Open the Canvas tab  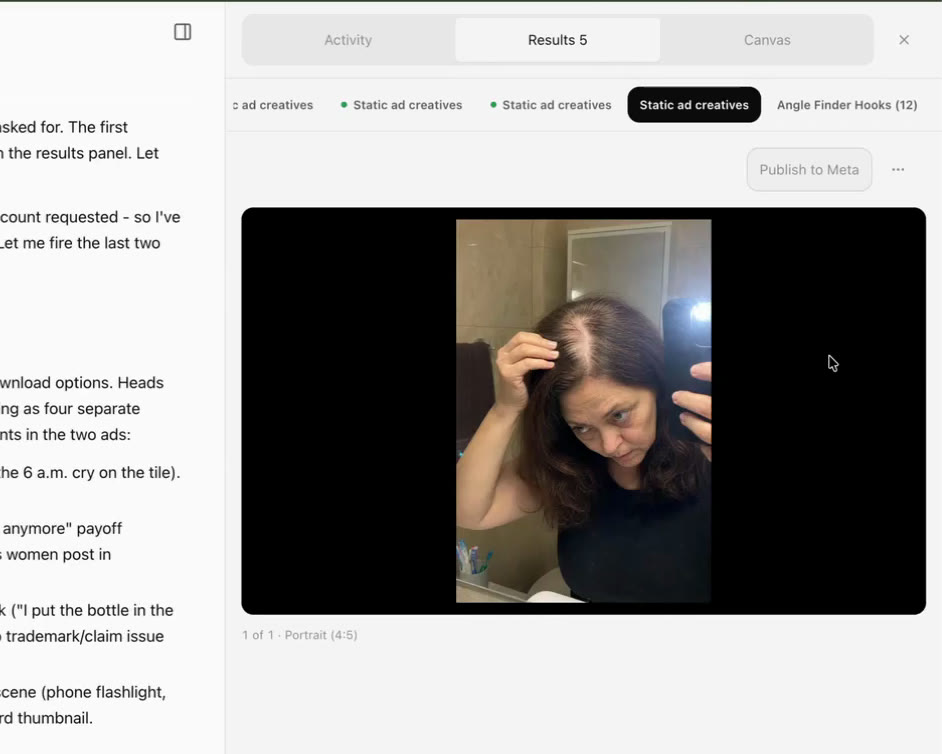767,40
